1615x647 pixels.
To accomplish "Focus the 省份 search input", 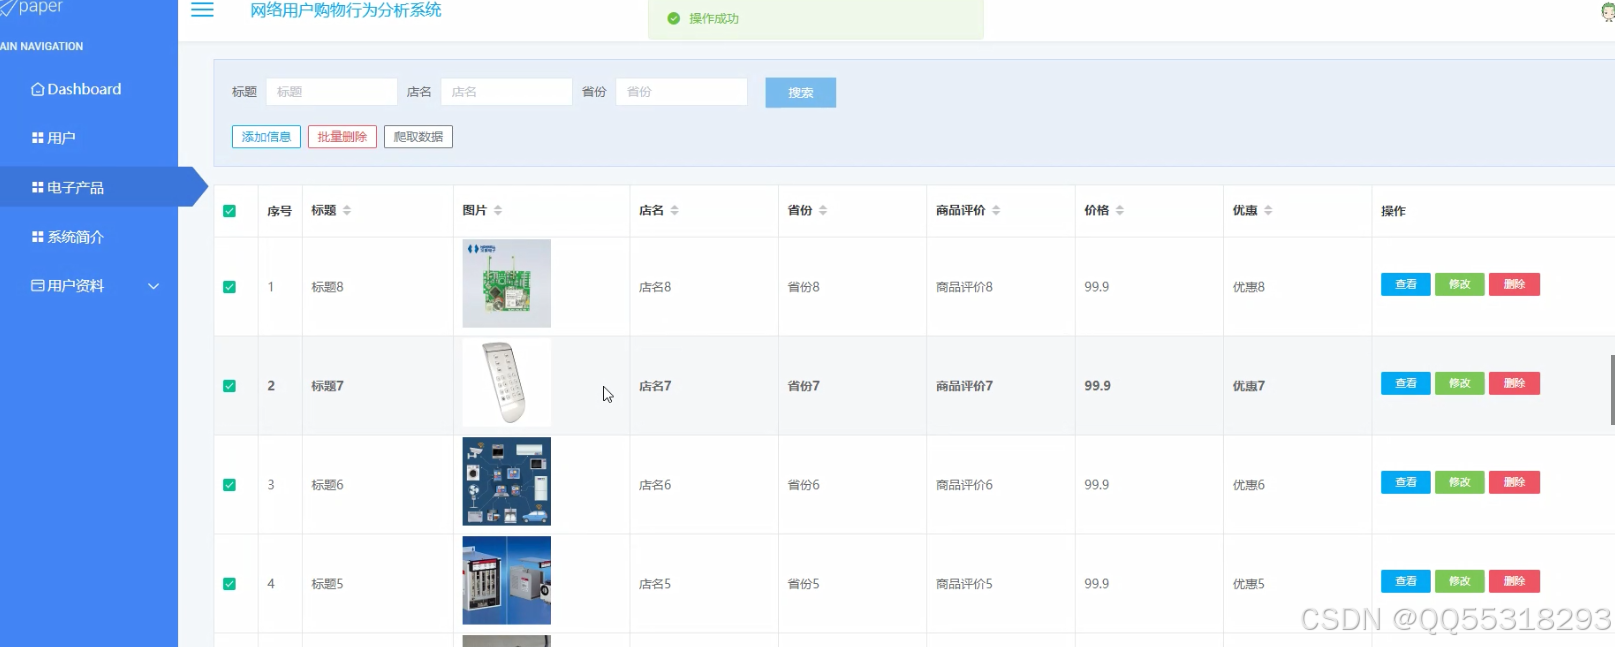I will 681,92.
